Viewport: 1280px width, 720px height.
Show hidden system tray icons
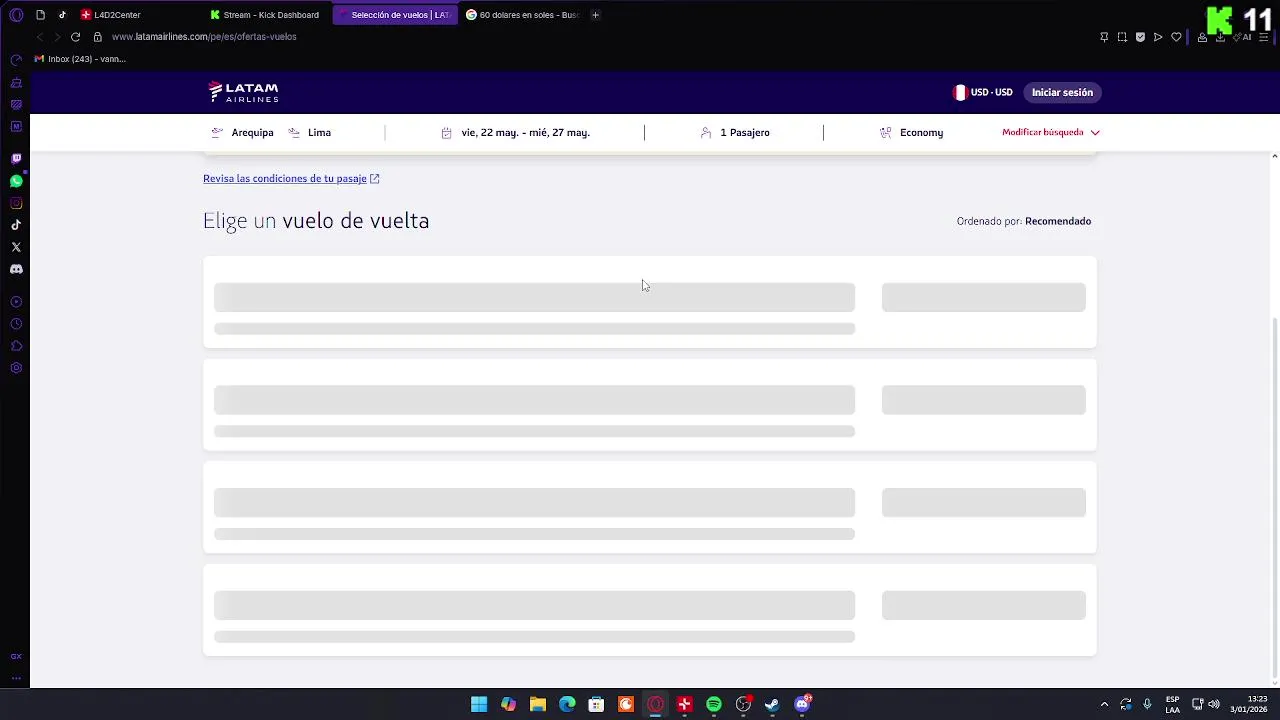[x=1104, y=705]
